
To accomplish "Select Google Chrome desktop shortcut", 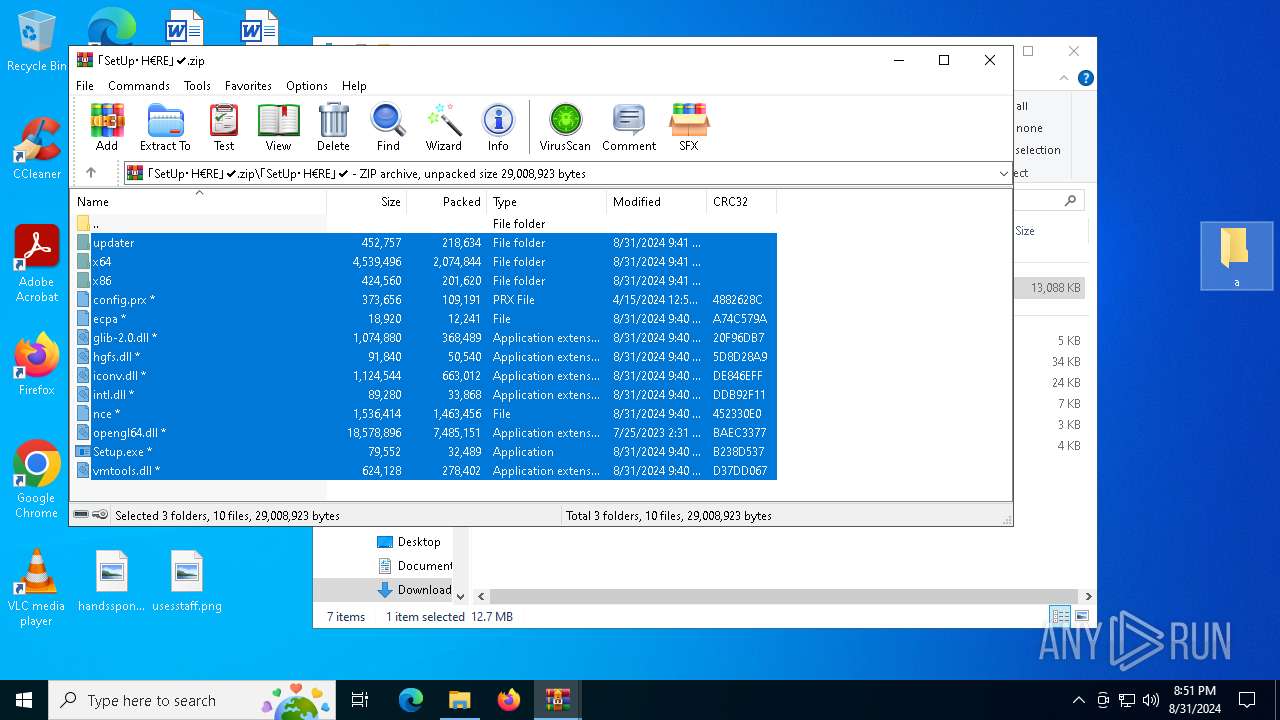I will point(37,479).
